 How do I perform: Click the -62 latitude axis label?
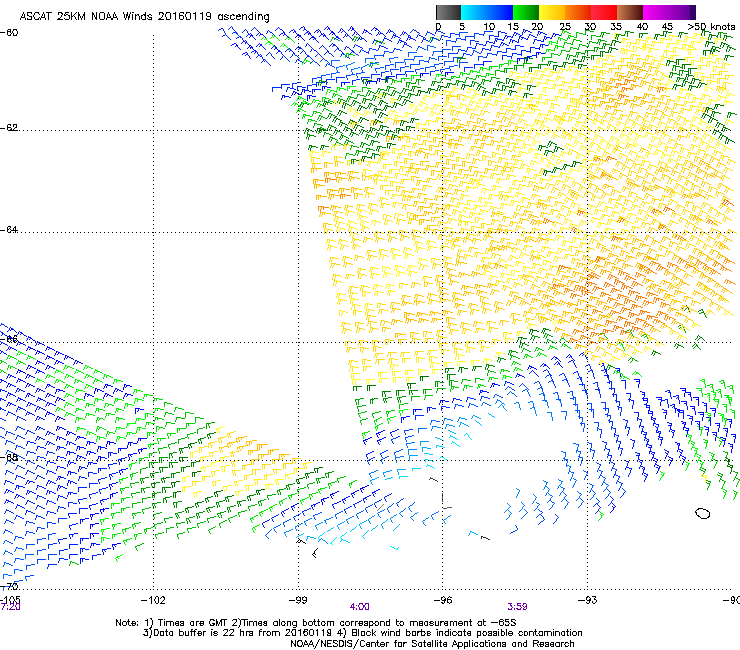9,128
